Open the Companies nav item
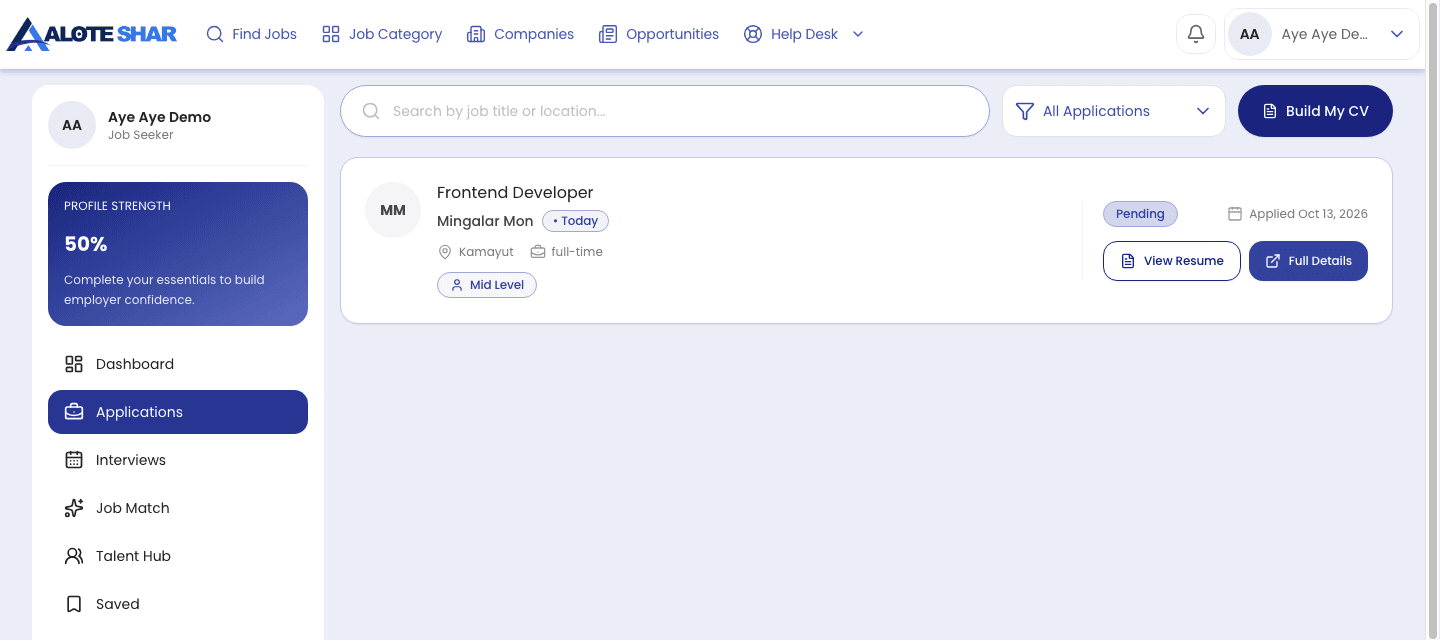The image size is (1440, 640). (521, 34)
